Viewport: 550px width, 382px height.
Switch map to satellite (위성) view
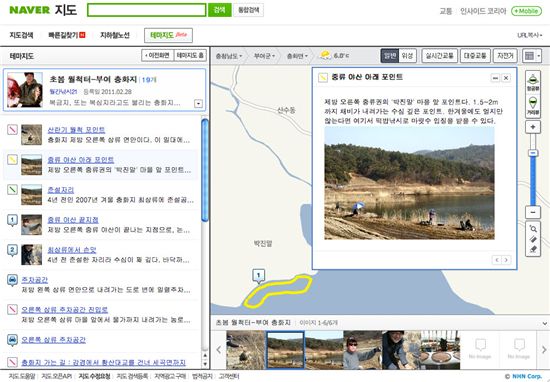pyautogui.click(x=407, y=56)
